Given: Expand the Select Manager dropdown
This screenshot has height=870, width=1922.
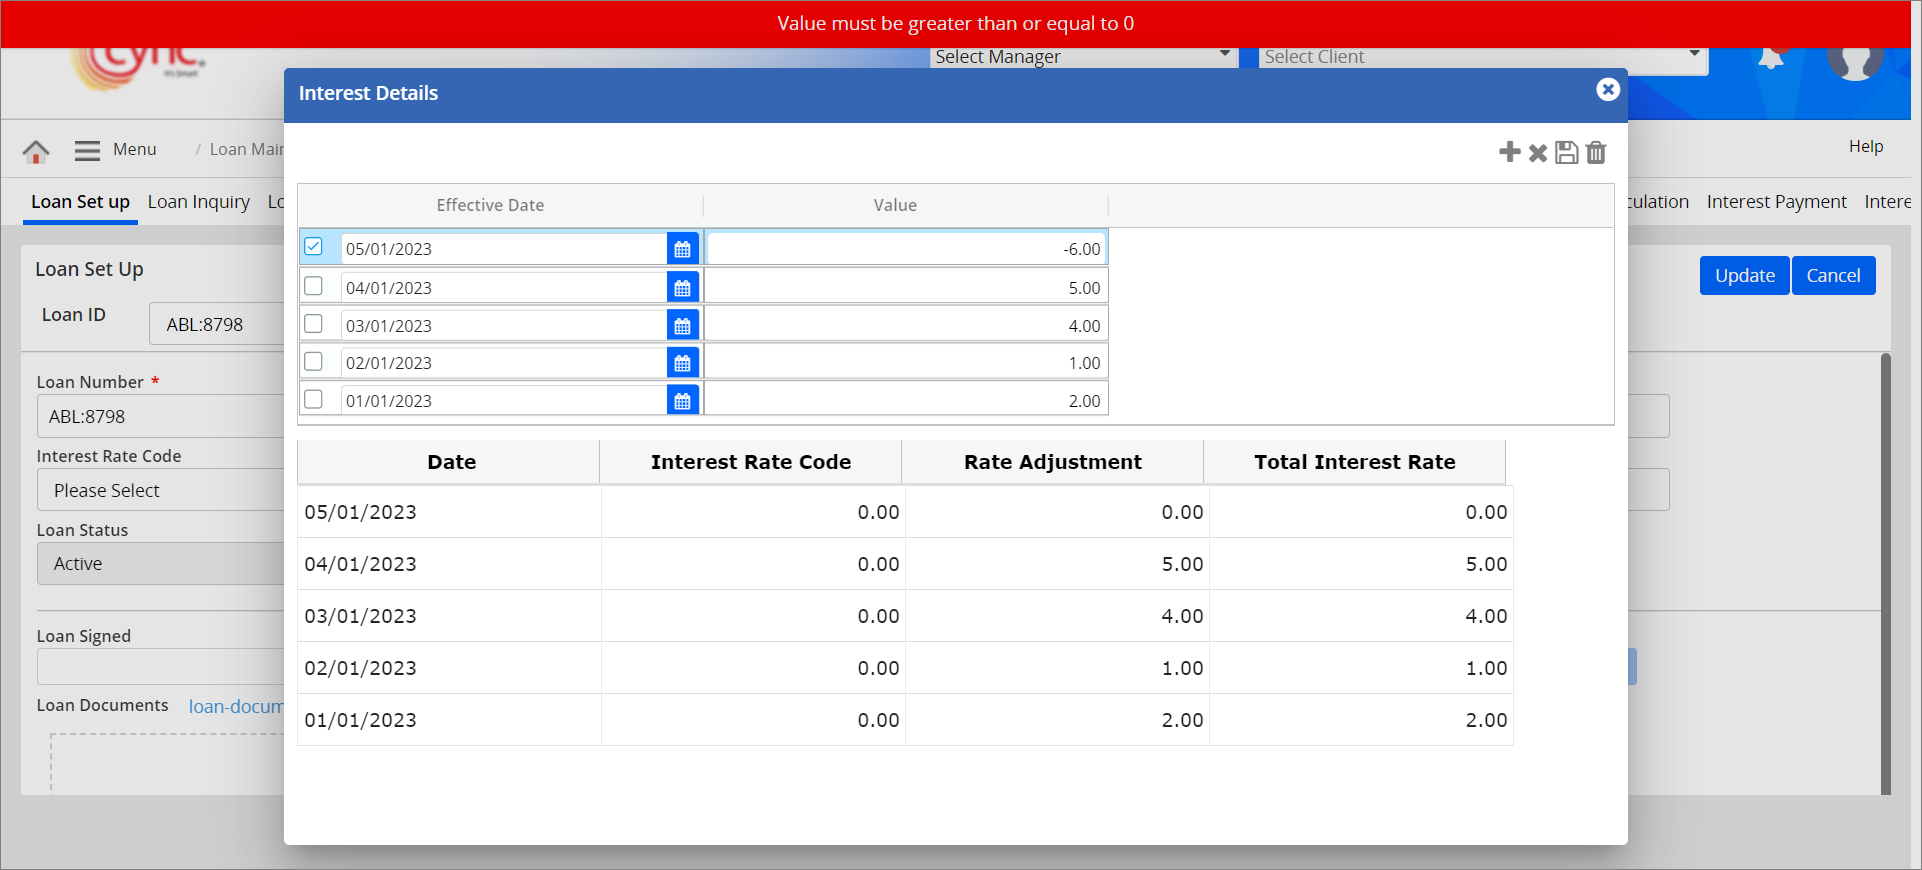Looking at the screenshot, I should [x=1083, y=57].
